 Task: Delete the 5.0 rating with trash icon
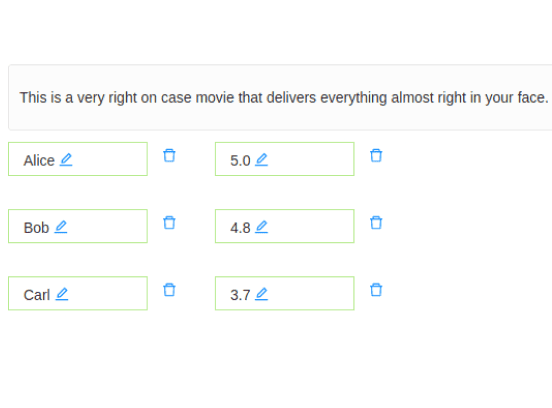point(376,156)
